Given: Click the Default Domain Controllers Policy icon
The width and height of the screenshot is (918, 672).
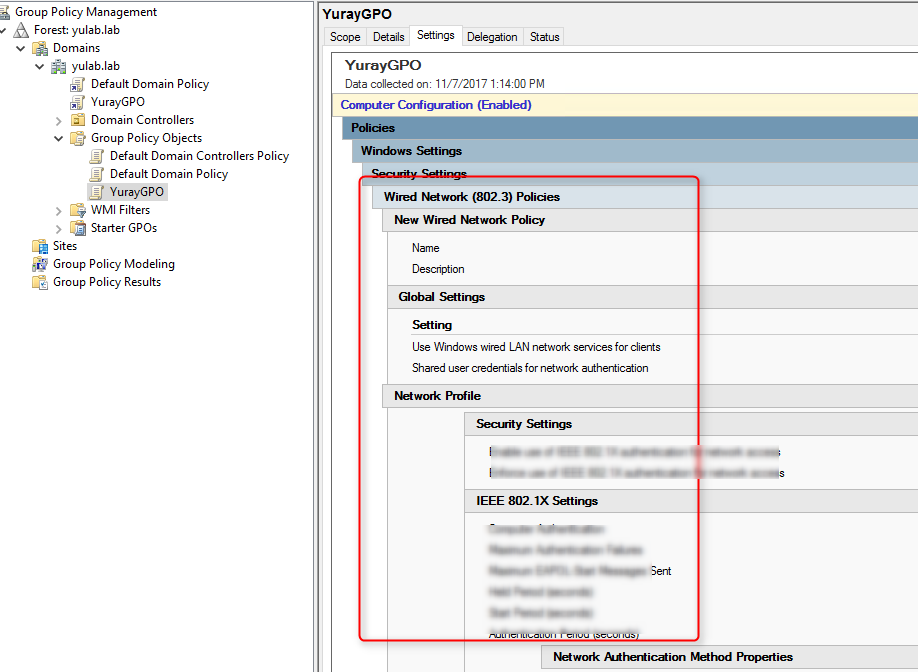Looking at the screenshot, I should (x=97, y=156).
